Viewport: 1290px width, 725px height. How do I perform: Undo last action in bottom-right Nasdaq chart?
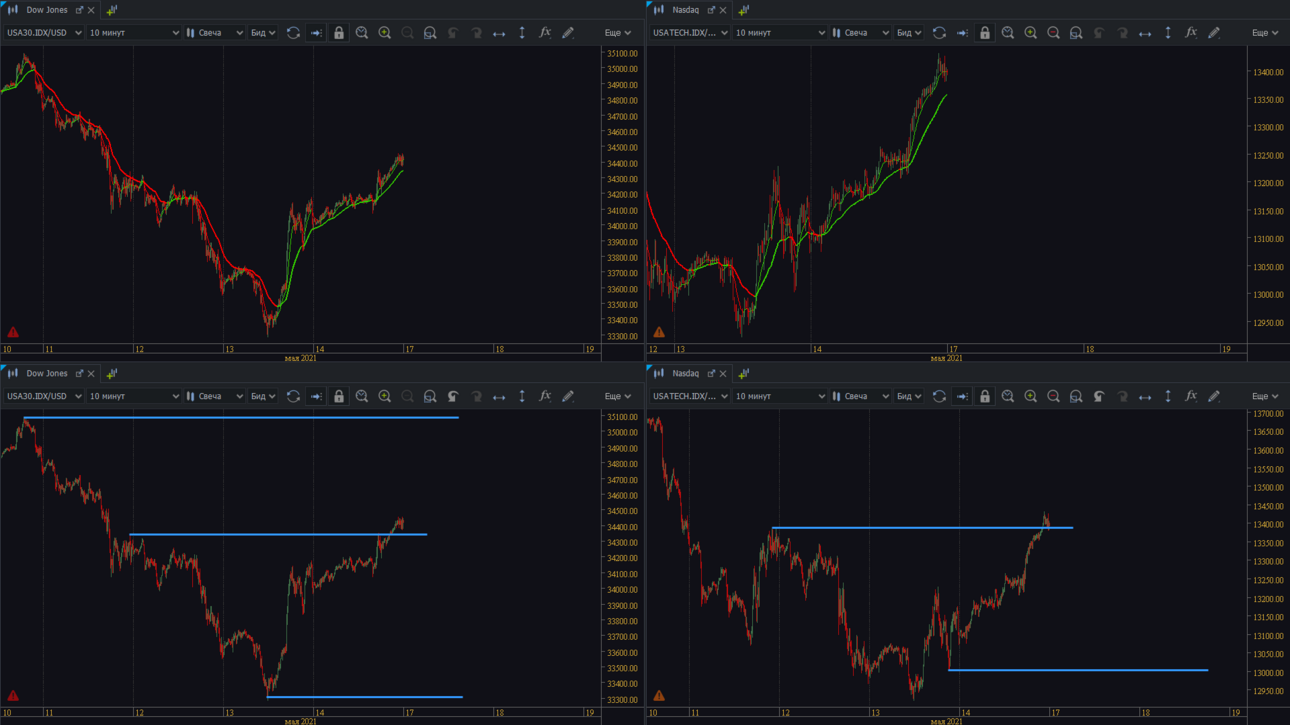pyautogui.click(x=1099, y=397)
